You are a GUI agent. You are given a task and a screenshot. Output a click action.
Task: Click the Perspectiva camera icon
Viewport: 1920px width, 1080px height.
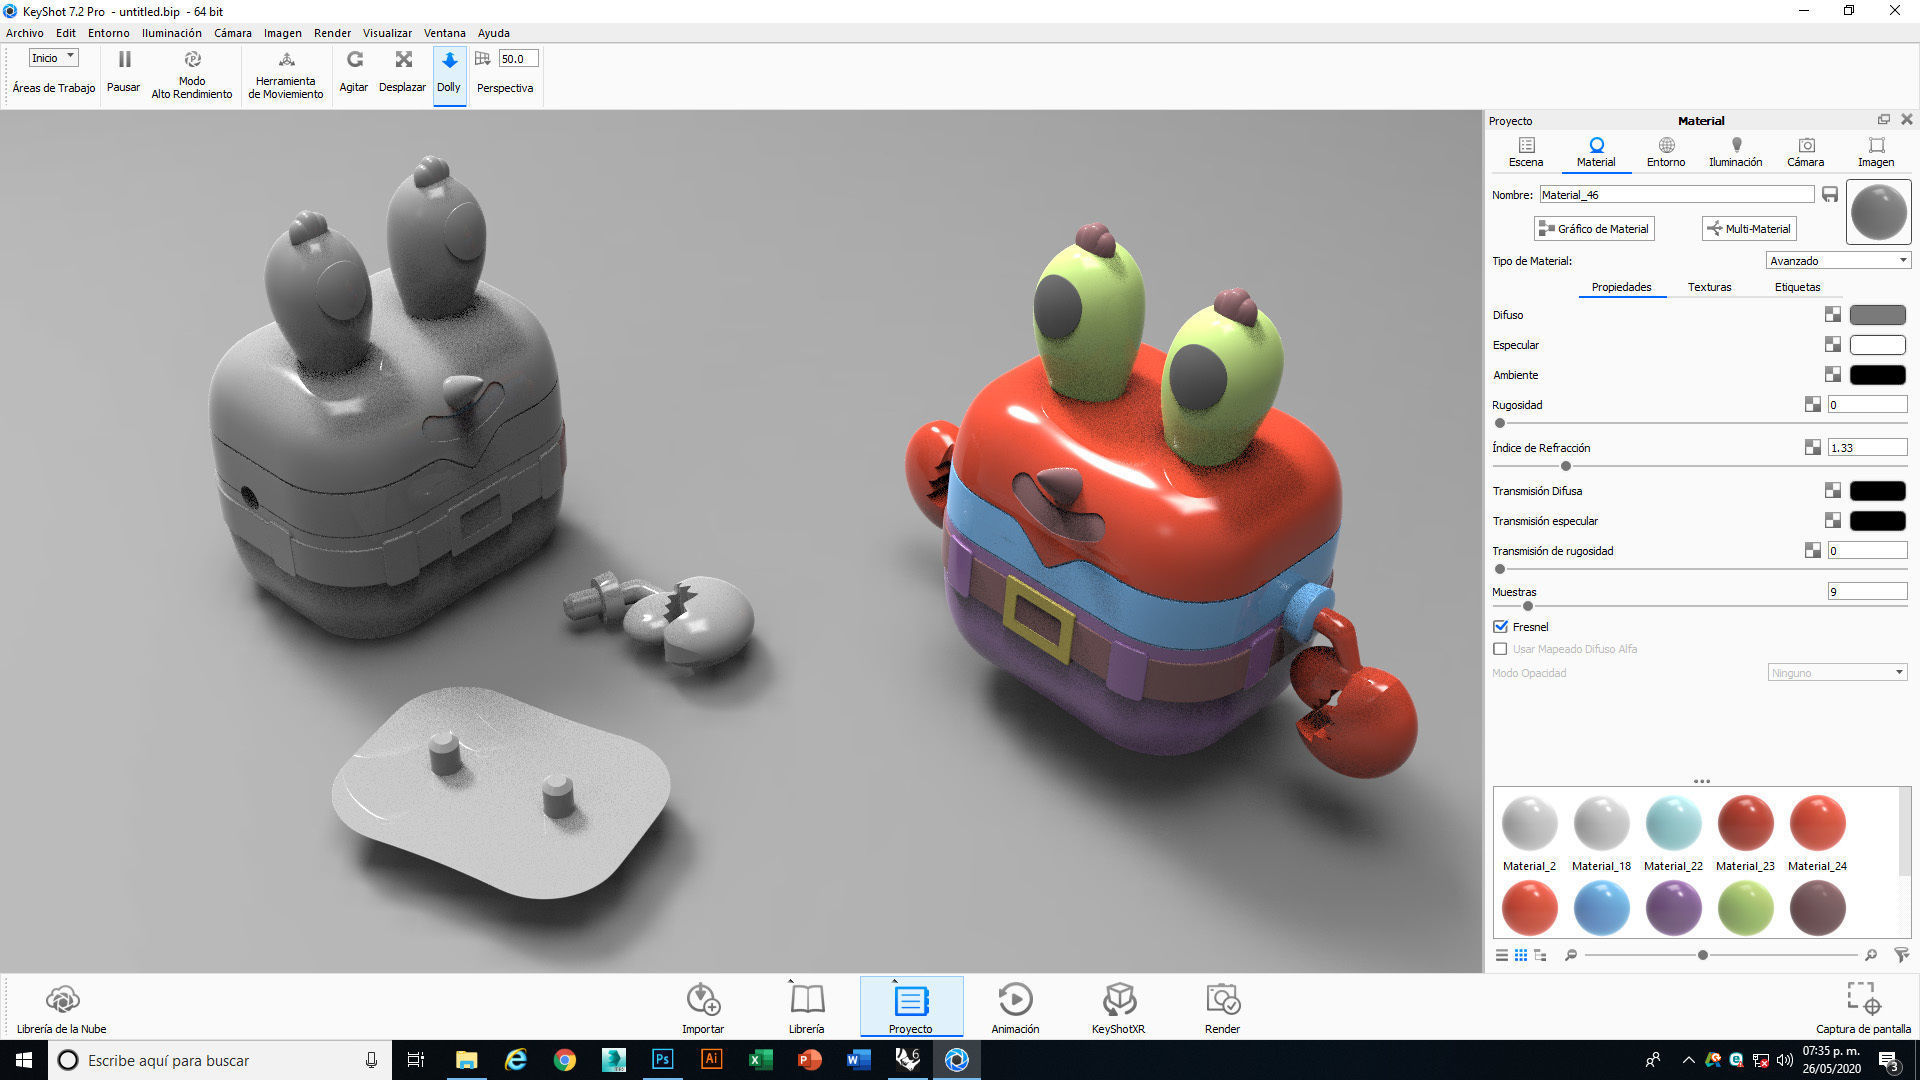click(x=483, y=59)
